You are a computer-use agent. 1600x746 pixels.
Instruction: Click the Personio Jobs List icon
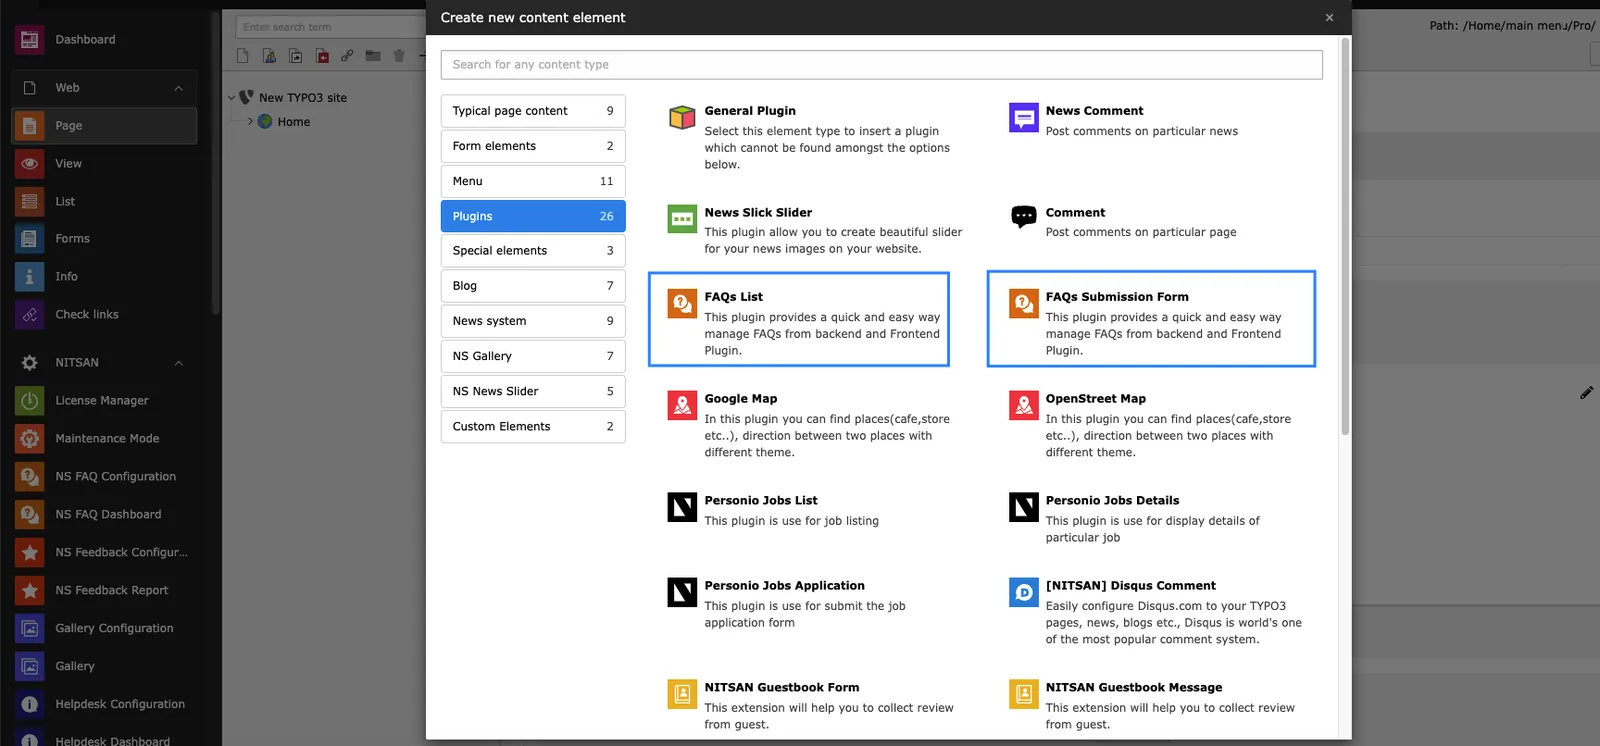pos(682,507)
